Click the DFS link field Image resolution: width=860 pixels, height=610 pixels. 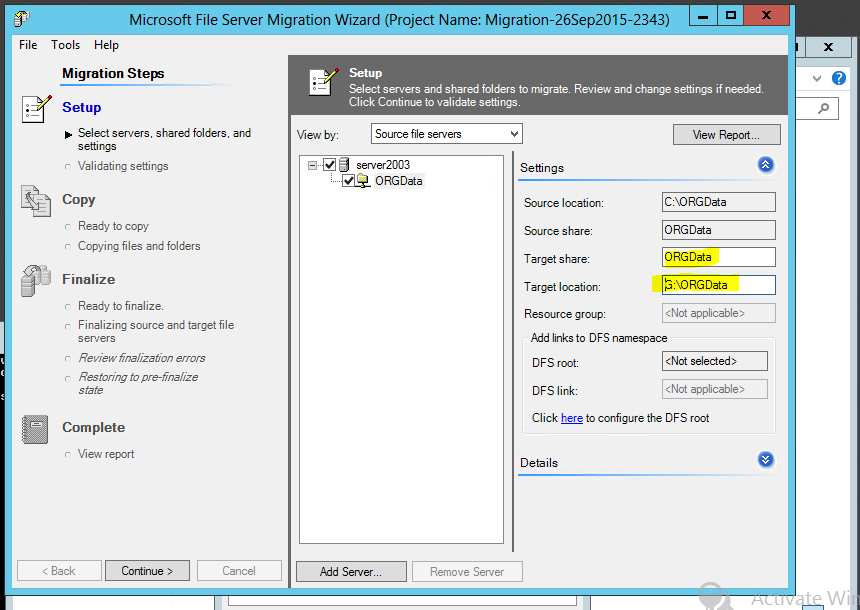point(715,389)
